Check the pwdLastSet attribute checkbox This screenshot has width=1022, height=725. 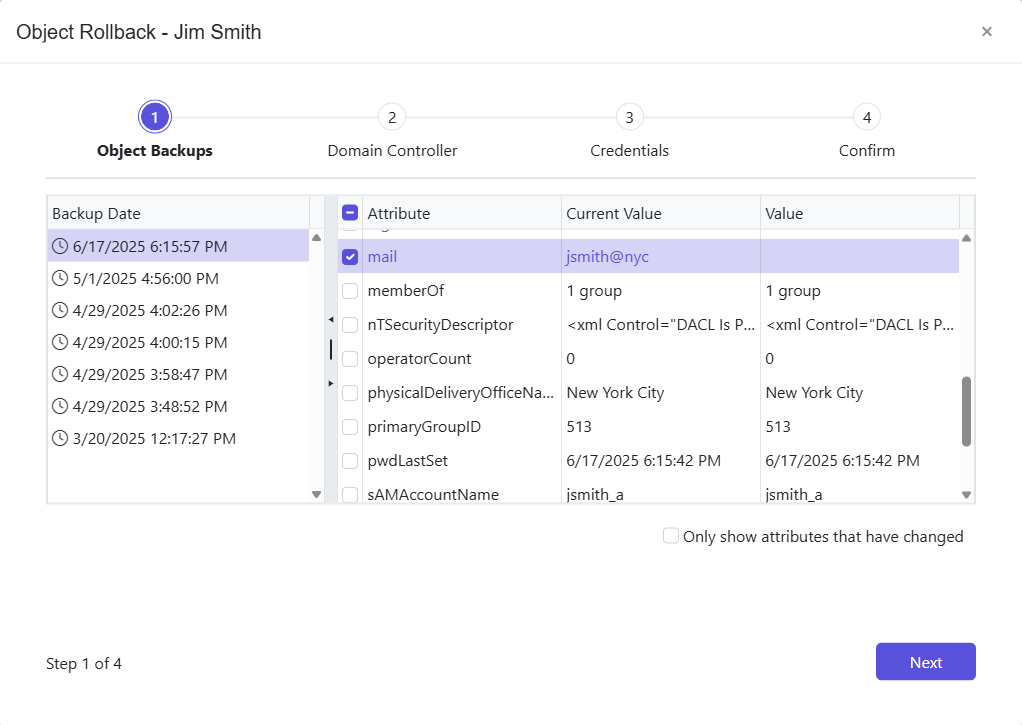(350, 460)
